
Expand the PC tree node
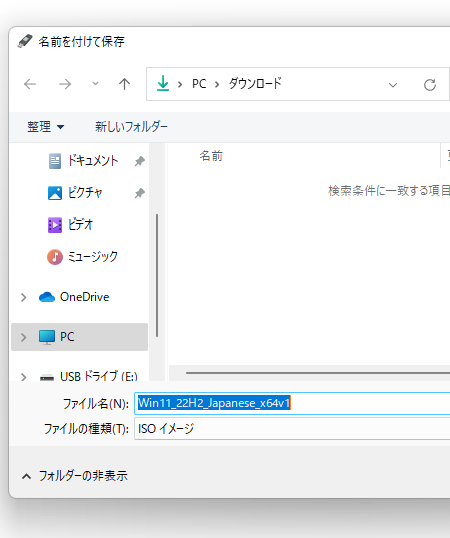point(23,337)
